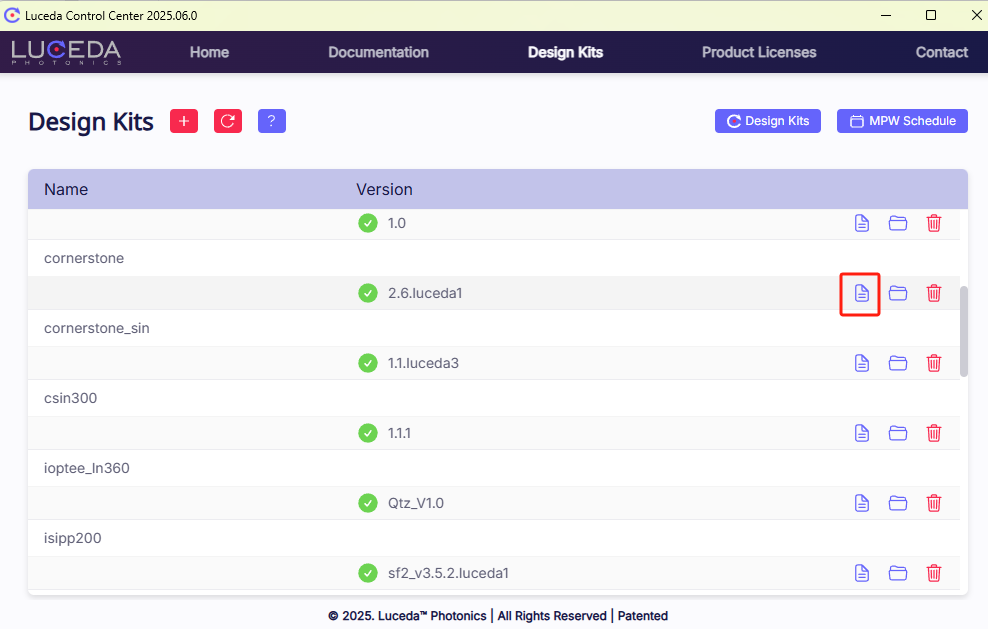
Task: Click green check status for Qtz_V1.0
Action: tap(368, 503)
